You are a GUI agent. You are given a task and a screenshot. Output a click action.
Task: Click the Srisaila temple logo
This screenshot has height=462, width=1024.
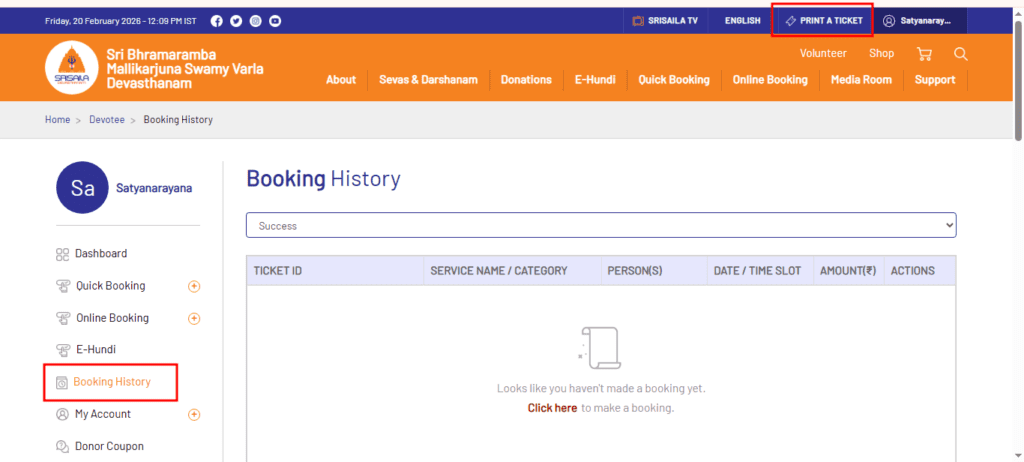[71, 67]
